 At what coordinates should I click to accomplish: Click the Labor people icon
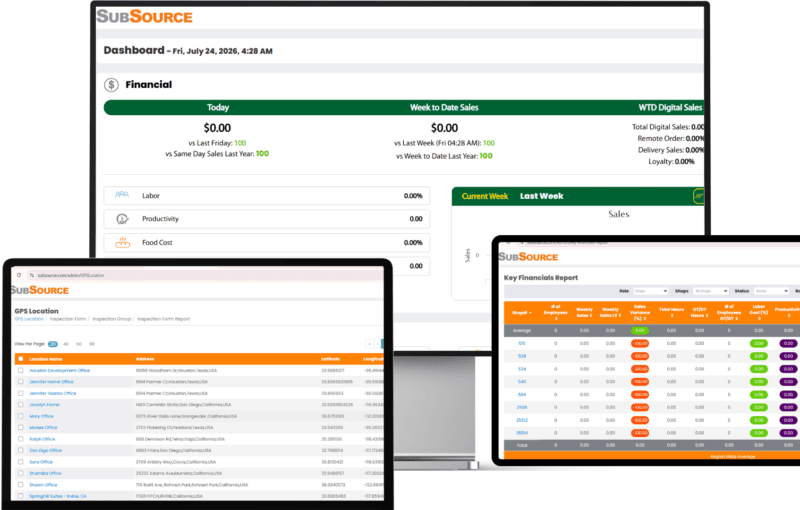[121, 195]
